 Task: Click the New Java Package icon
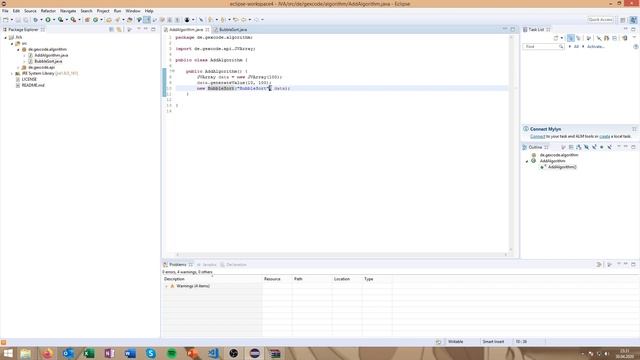click(87, 20)
